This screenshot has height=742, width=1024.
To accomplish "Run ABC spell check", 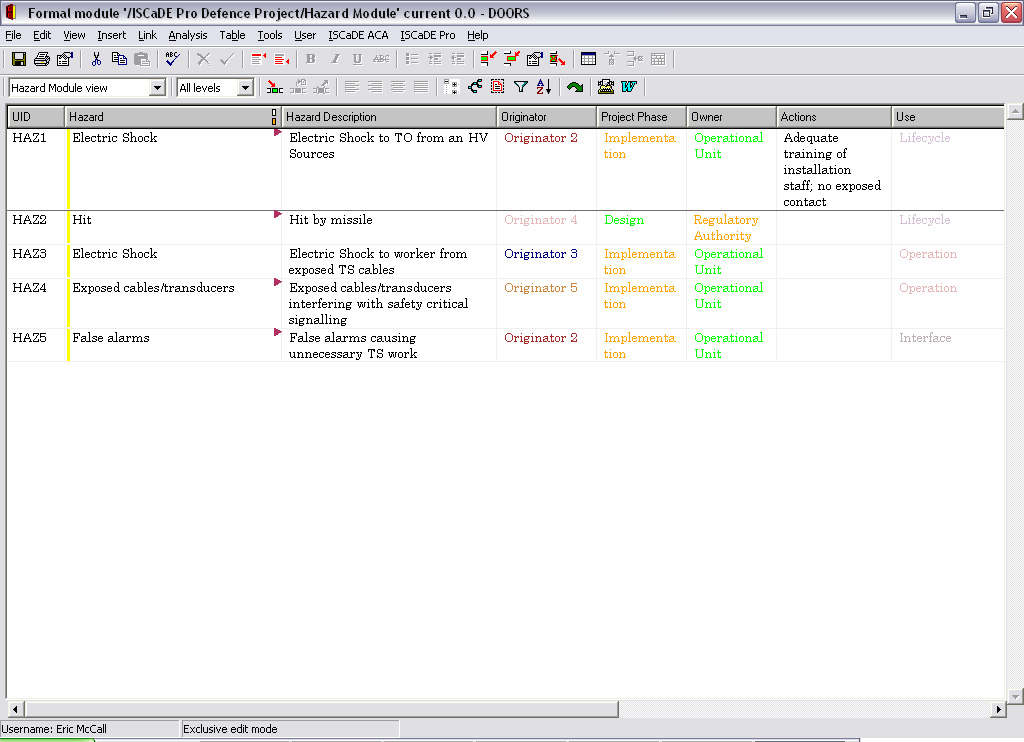I will click(172, 59).
